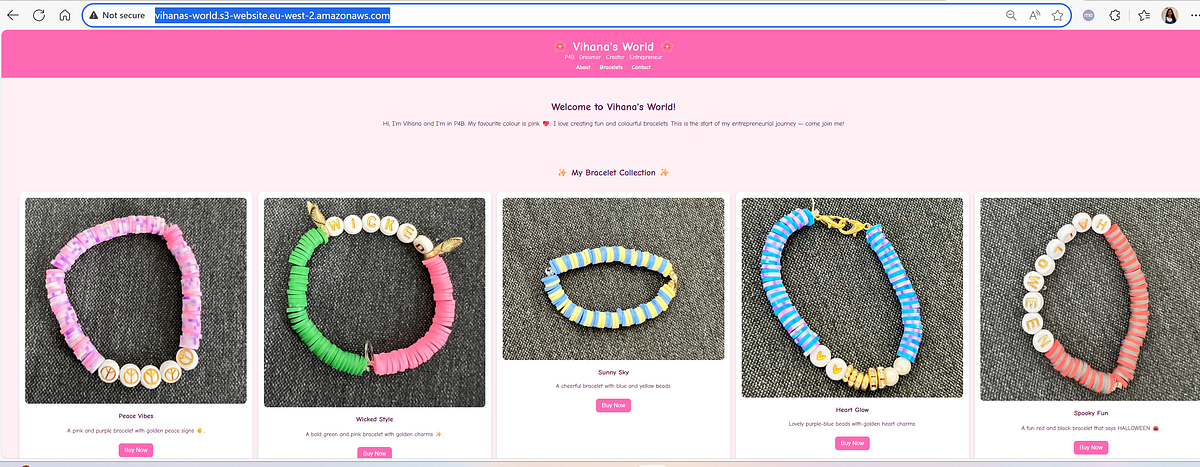View the Not secure site information
The image size is (1200, 467).
pyautogui.click(x=117, y=15)
